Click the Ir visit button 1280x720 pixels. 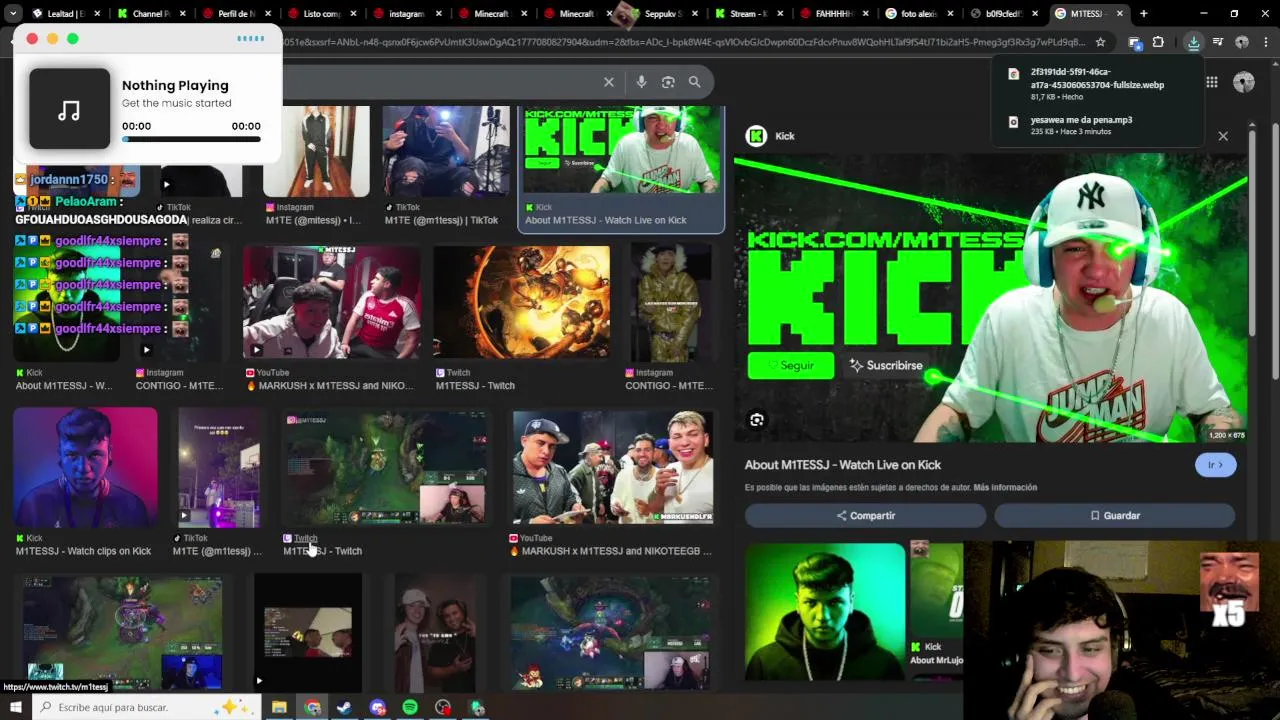(x=1215, y=465)
